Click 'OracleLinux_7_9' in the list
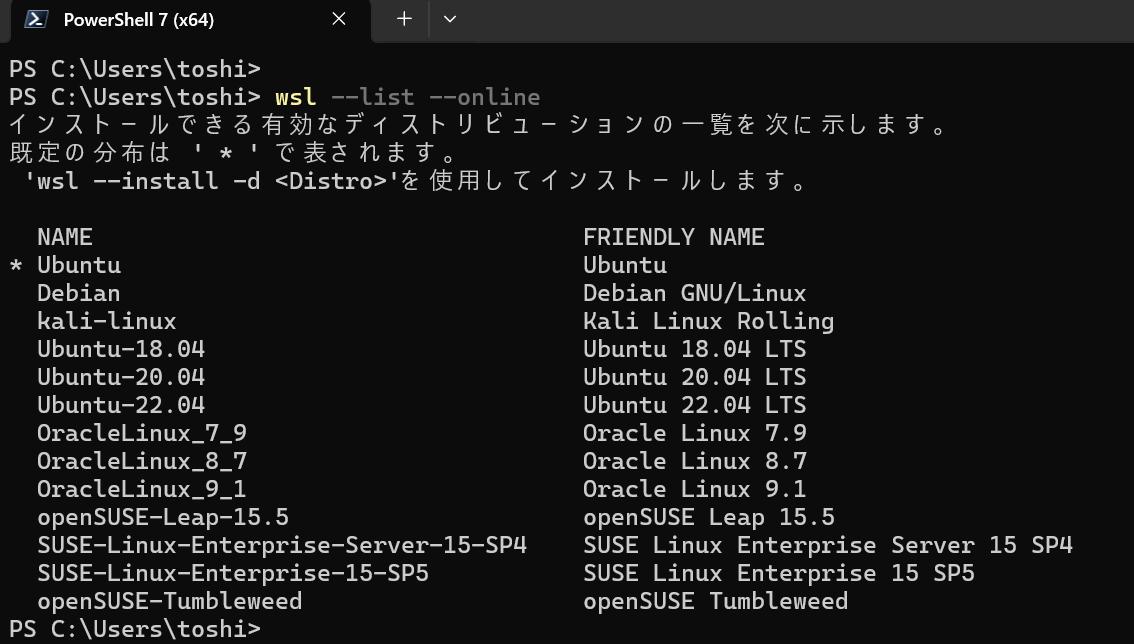Screen dimensions: 1134x644 pos(142,433)
